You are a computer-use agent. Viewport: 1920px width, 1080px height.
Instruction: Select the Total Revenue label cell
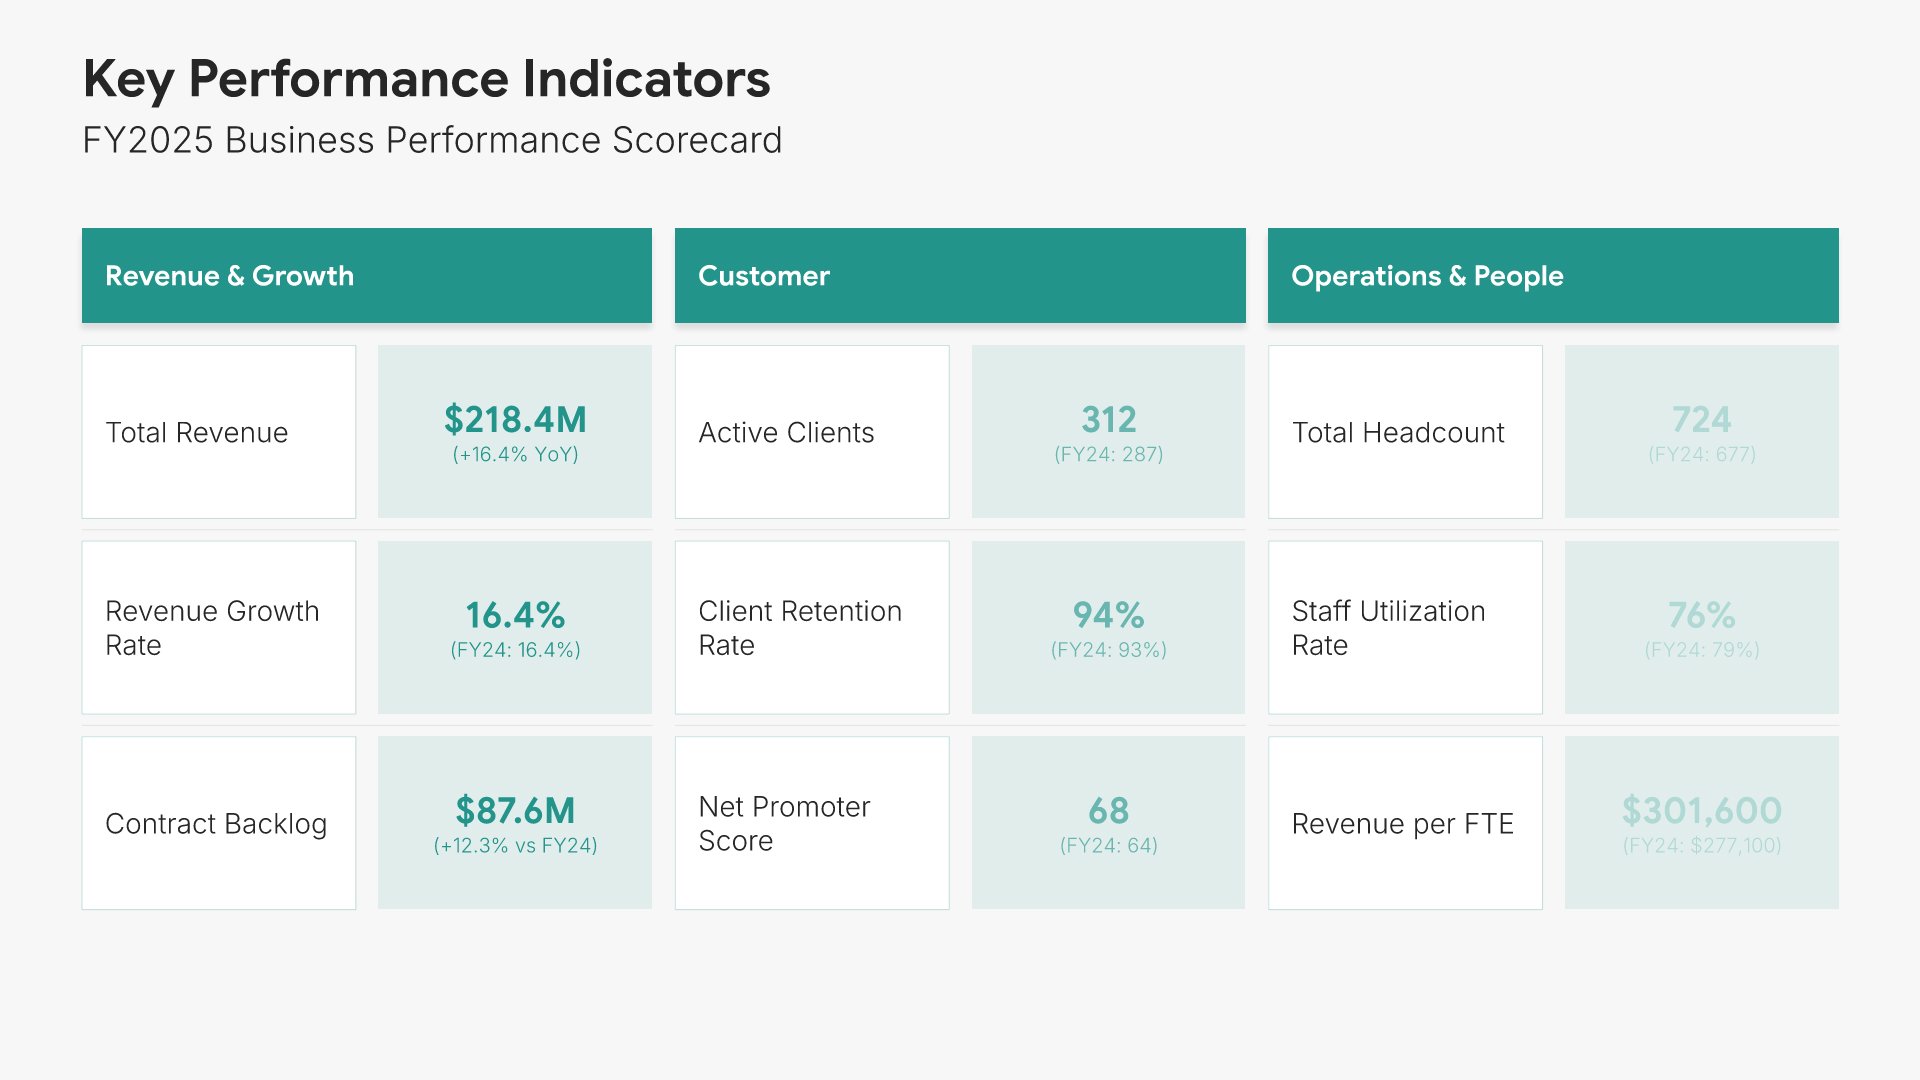pos(218,432)
